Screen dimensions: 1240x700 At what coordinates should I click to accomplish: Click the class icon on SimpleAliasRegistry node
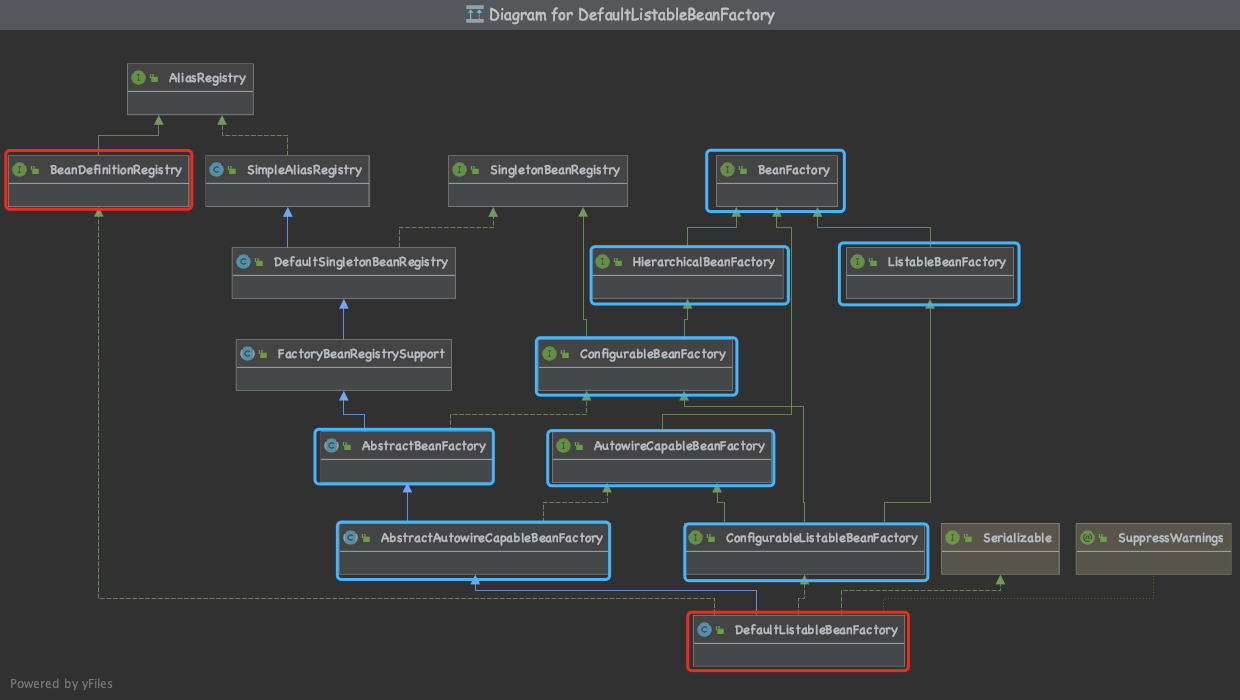click(218, 169)
